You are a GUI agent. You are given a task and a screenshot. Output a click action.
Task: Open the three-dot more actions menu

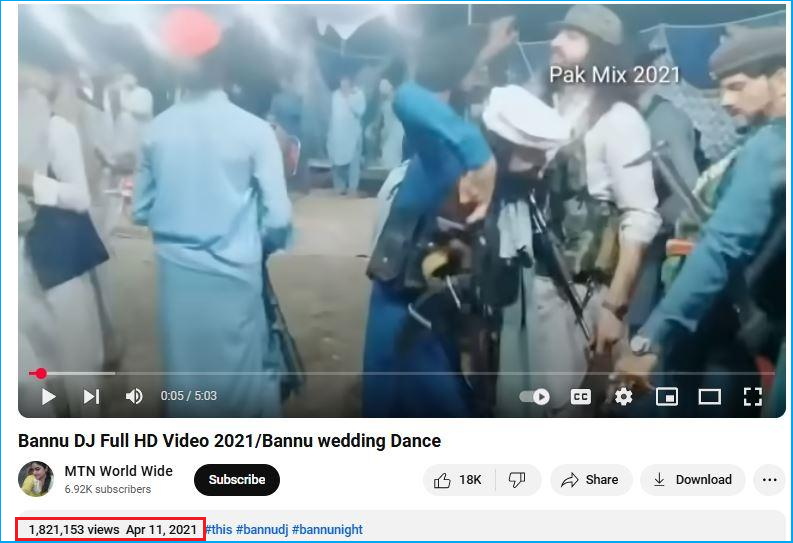pos(769,480)
